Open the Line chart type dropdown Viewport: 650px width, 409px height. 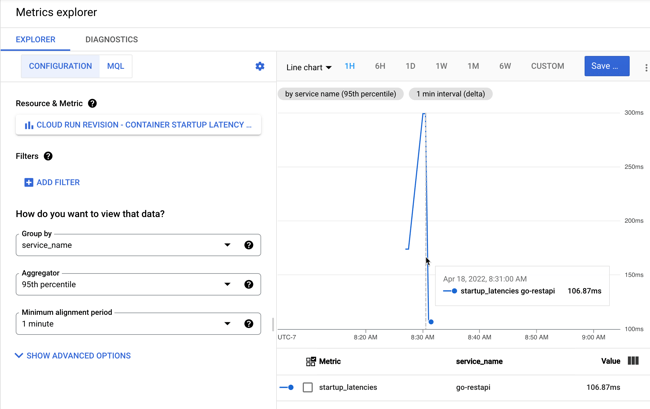(x=308, y=67)
